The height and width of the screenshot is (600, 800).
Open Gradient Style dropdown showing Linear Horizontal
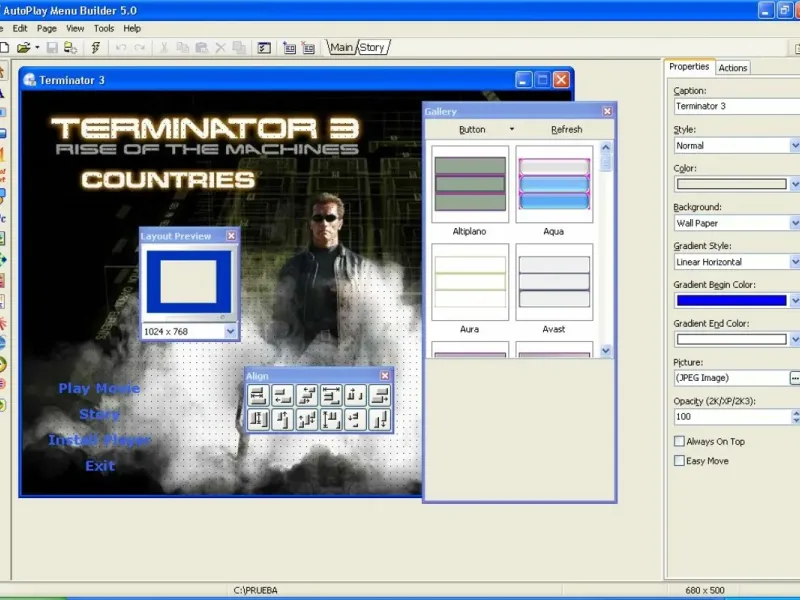(794, 262)
